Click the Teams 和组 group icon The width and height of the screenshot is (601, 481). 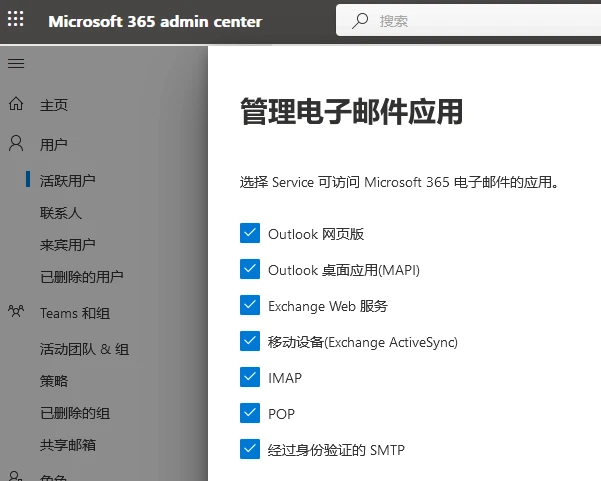(16, 311)
